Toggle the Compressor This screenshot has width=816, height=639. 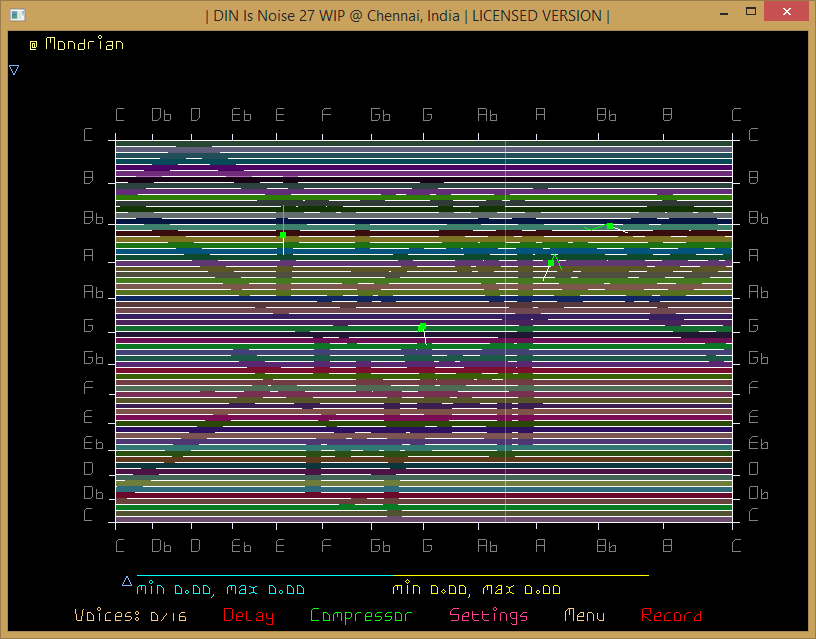pos(361,616)
